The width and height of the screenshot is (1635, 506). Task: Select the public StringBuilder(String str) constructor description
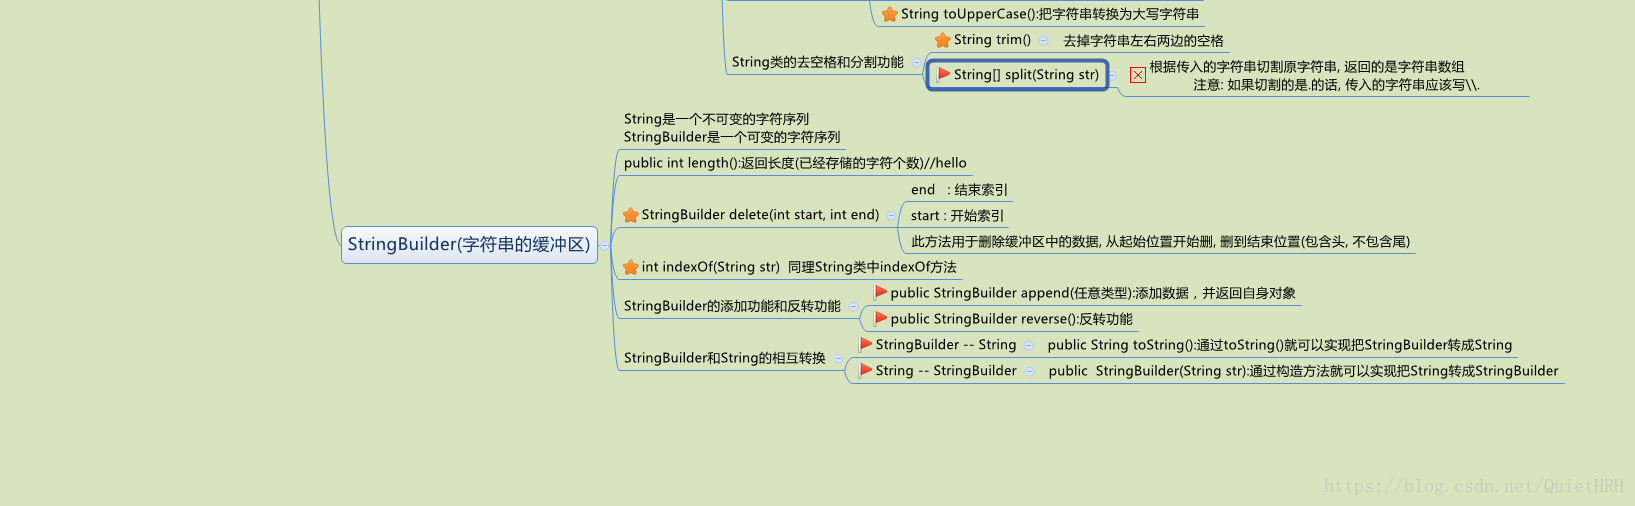pos(1303,371)
